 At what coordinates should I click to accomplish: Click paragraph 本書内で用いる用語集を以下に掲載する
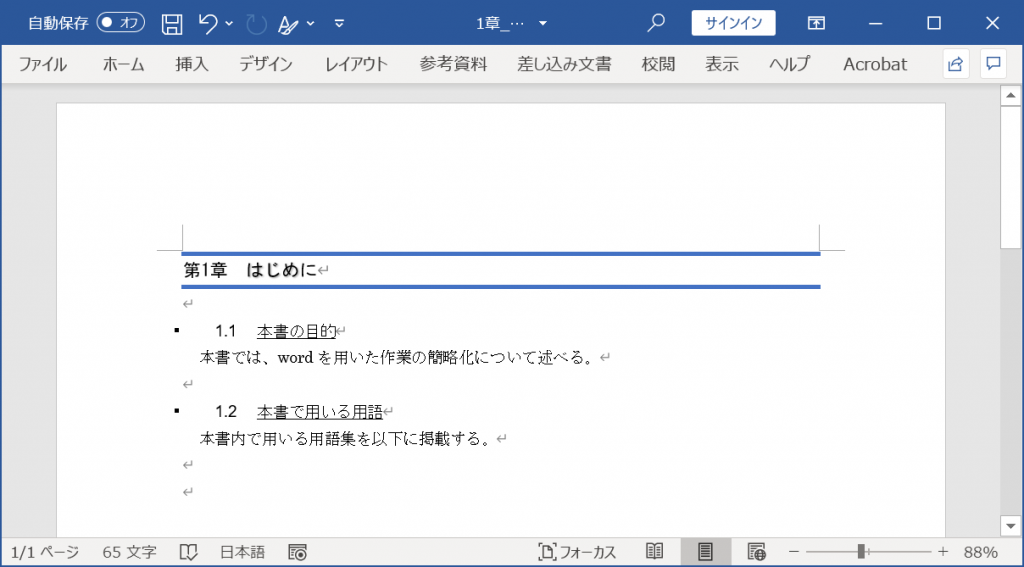point(345,439)
